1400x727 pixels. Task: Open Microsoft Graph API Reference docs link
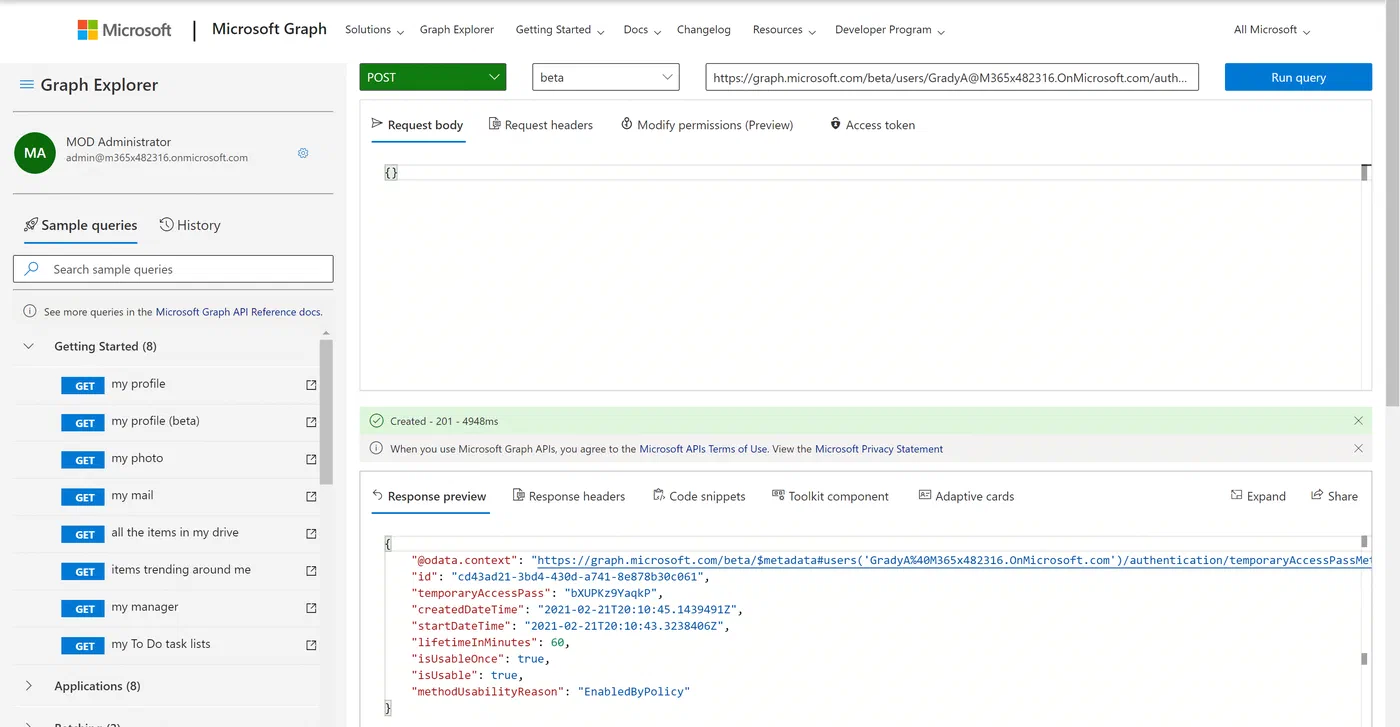(x=239, y=312)
